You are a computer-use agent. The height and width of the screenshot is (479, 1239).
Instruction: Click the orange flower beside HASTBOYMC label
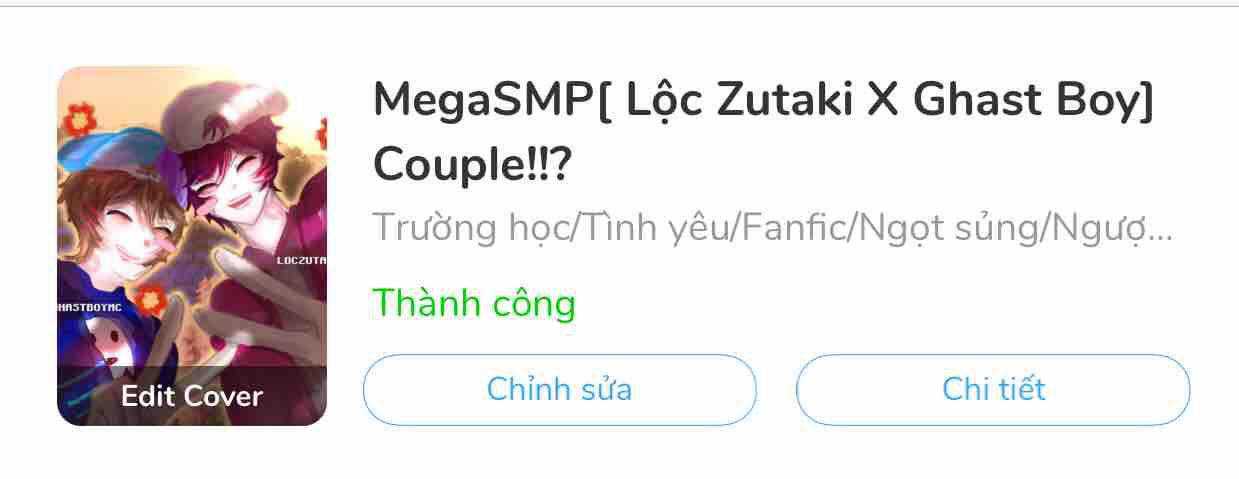(x=150, y=298)
